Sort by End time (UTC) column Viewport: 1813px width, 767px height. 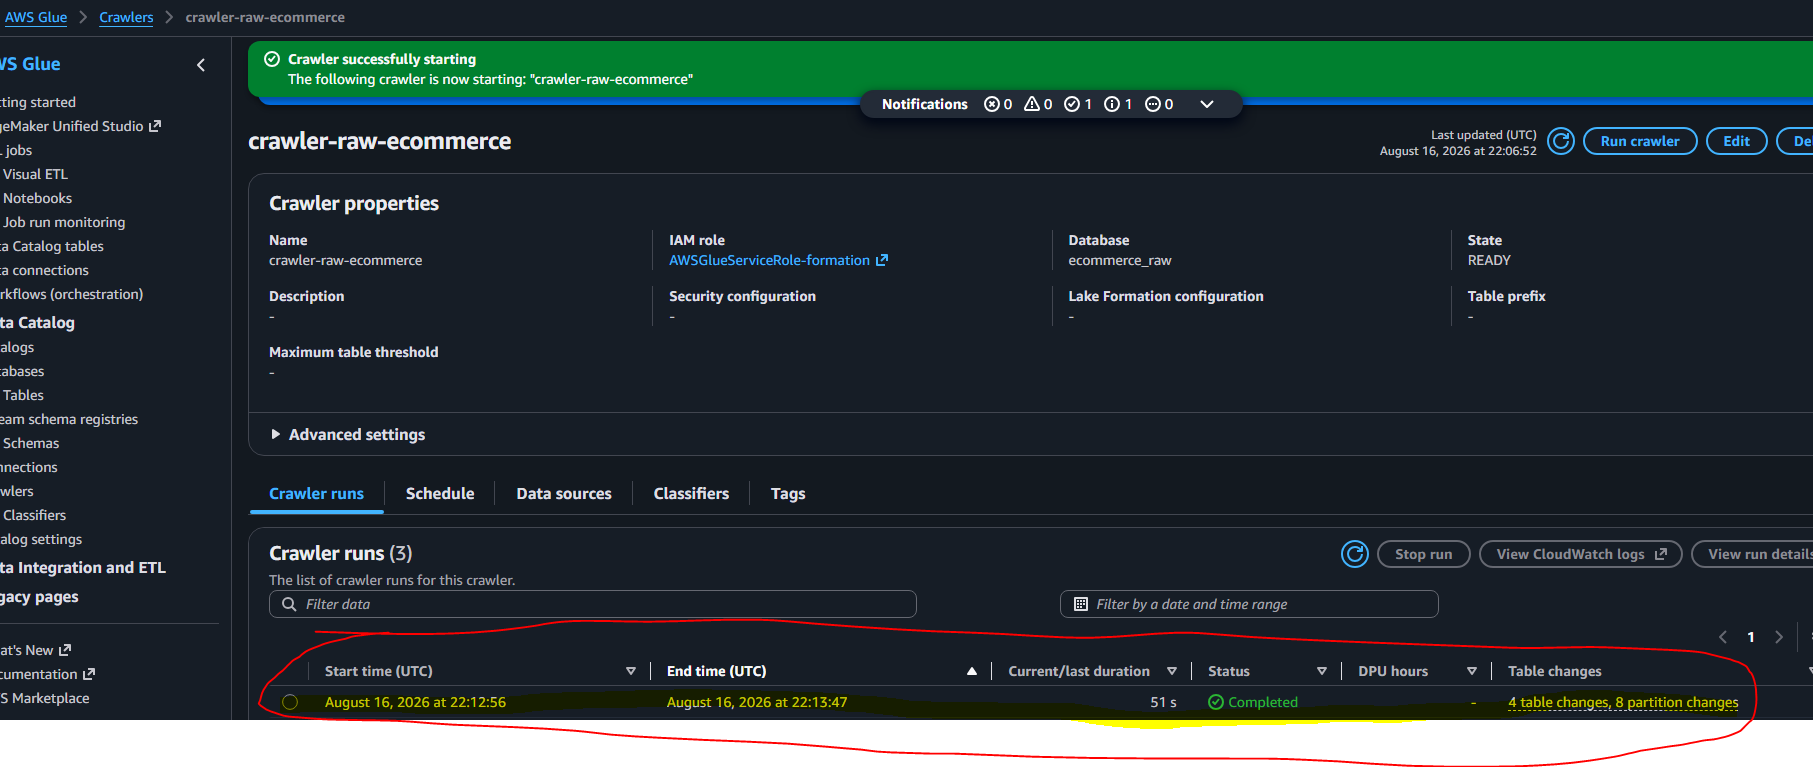(x=971, y=671)
